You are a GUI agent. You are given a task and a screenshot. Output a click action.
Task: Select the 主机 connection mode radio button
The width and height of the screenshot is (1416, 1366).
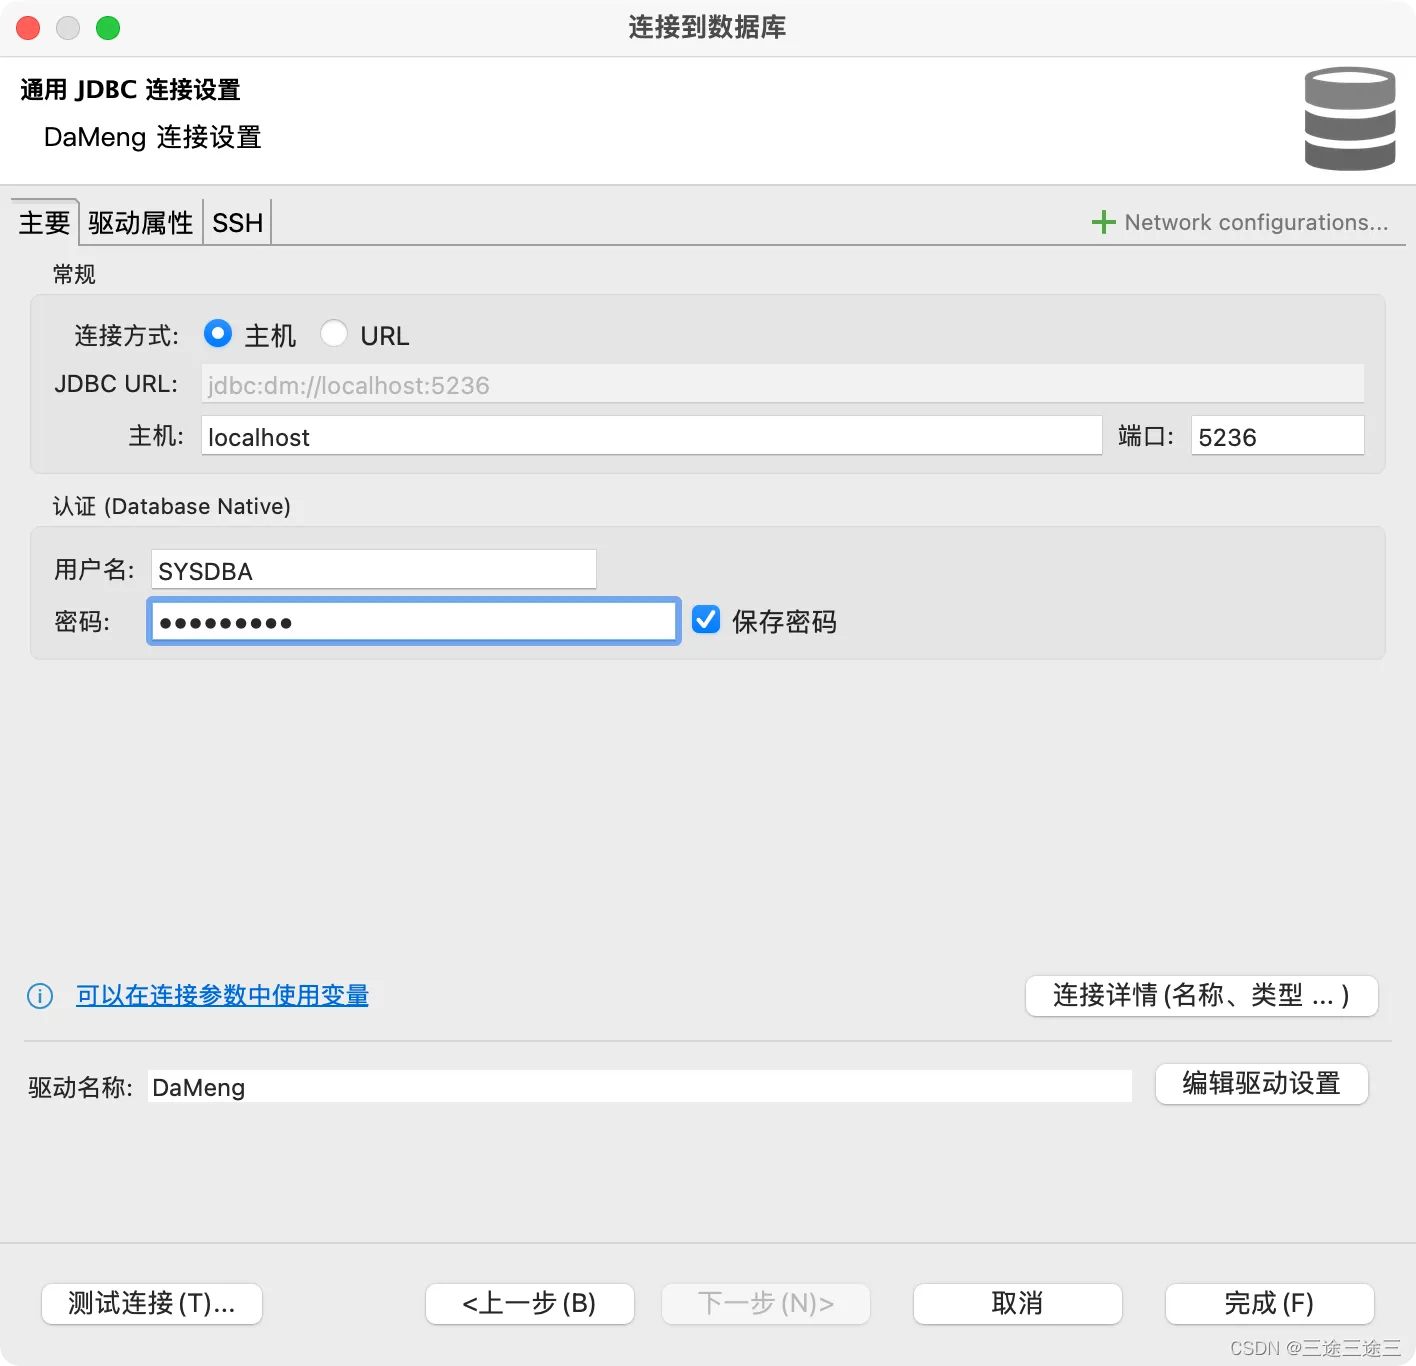click(x=218, y=334)
